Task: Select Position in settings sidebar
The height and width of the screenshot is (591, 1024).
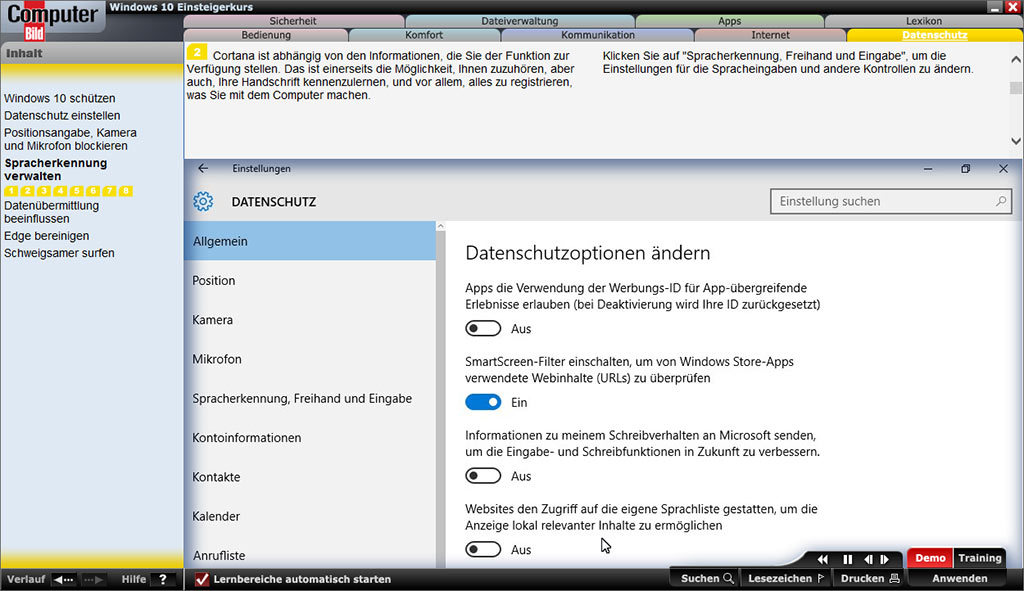Action: tap(310, 280)
